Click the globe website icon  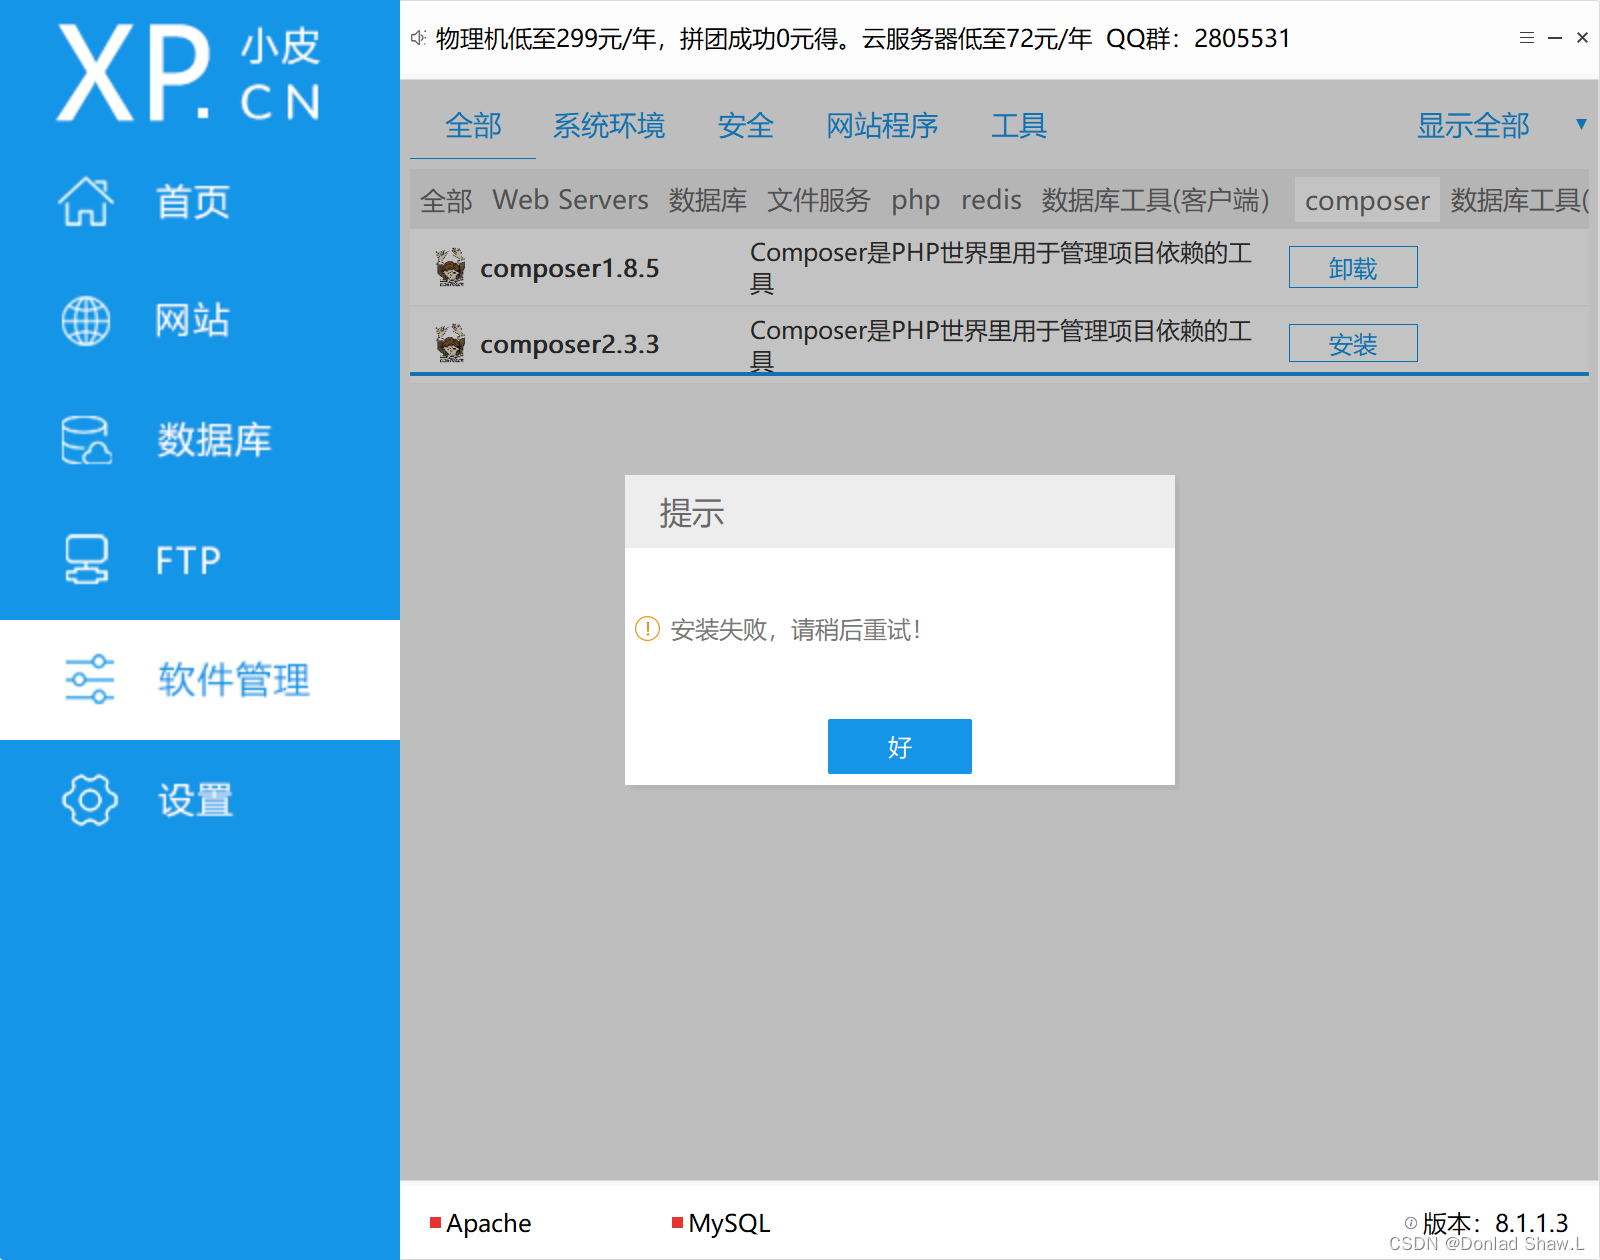tap(86, 321)
